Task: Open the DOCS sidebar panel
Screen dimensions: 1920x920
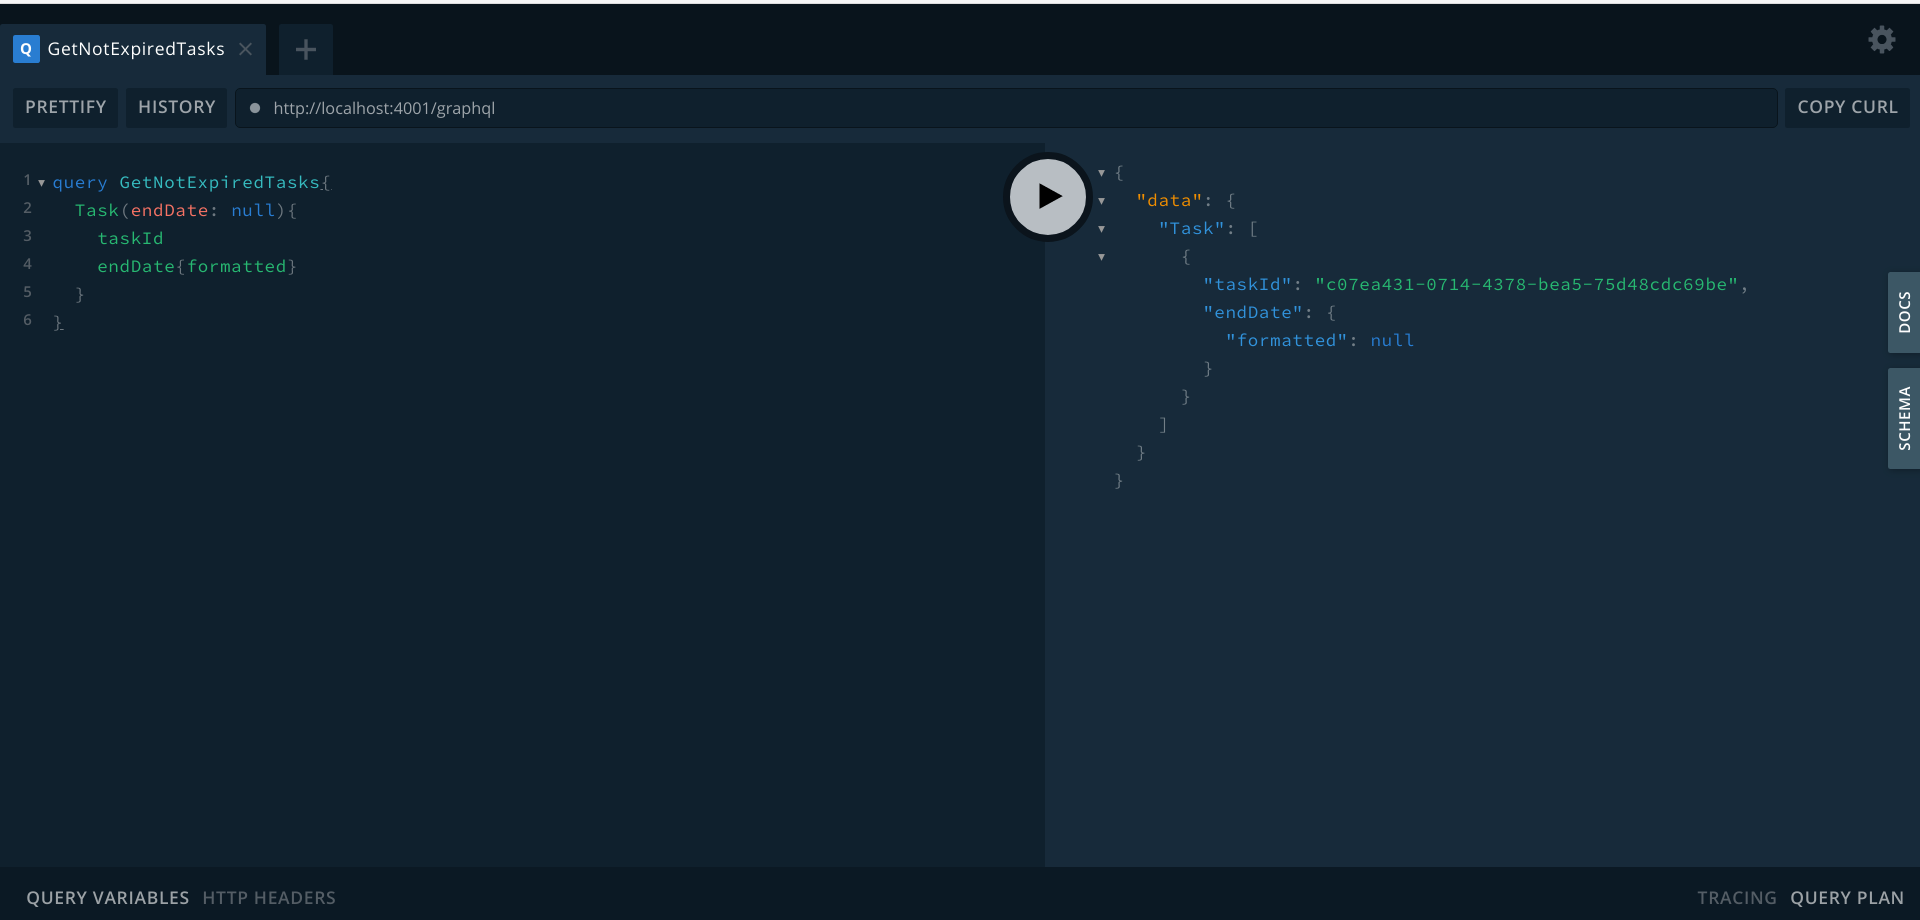Action: [x=1904, y=313]
